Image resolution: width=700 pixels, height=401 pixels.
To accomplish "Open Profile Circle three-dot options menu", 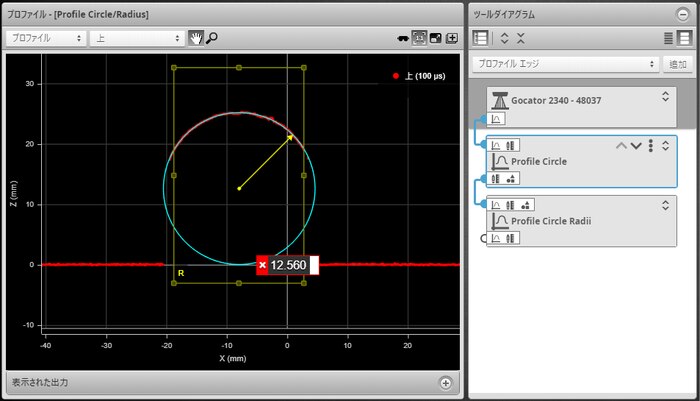I will click(651, 146).
